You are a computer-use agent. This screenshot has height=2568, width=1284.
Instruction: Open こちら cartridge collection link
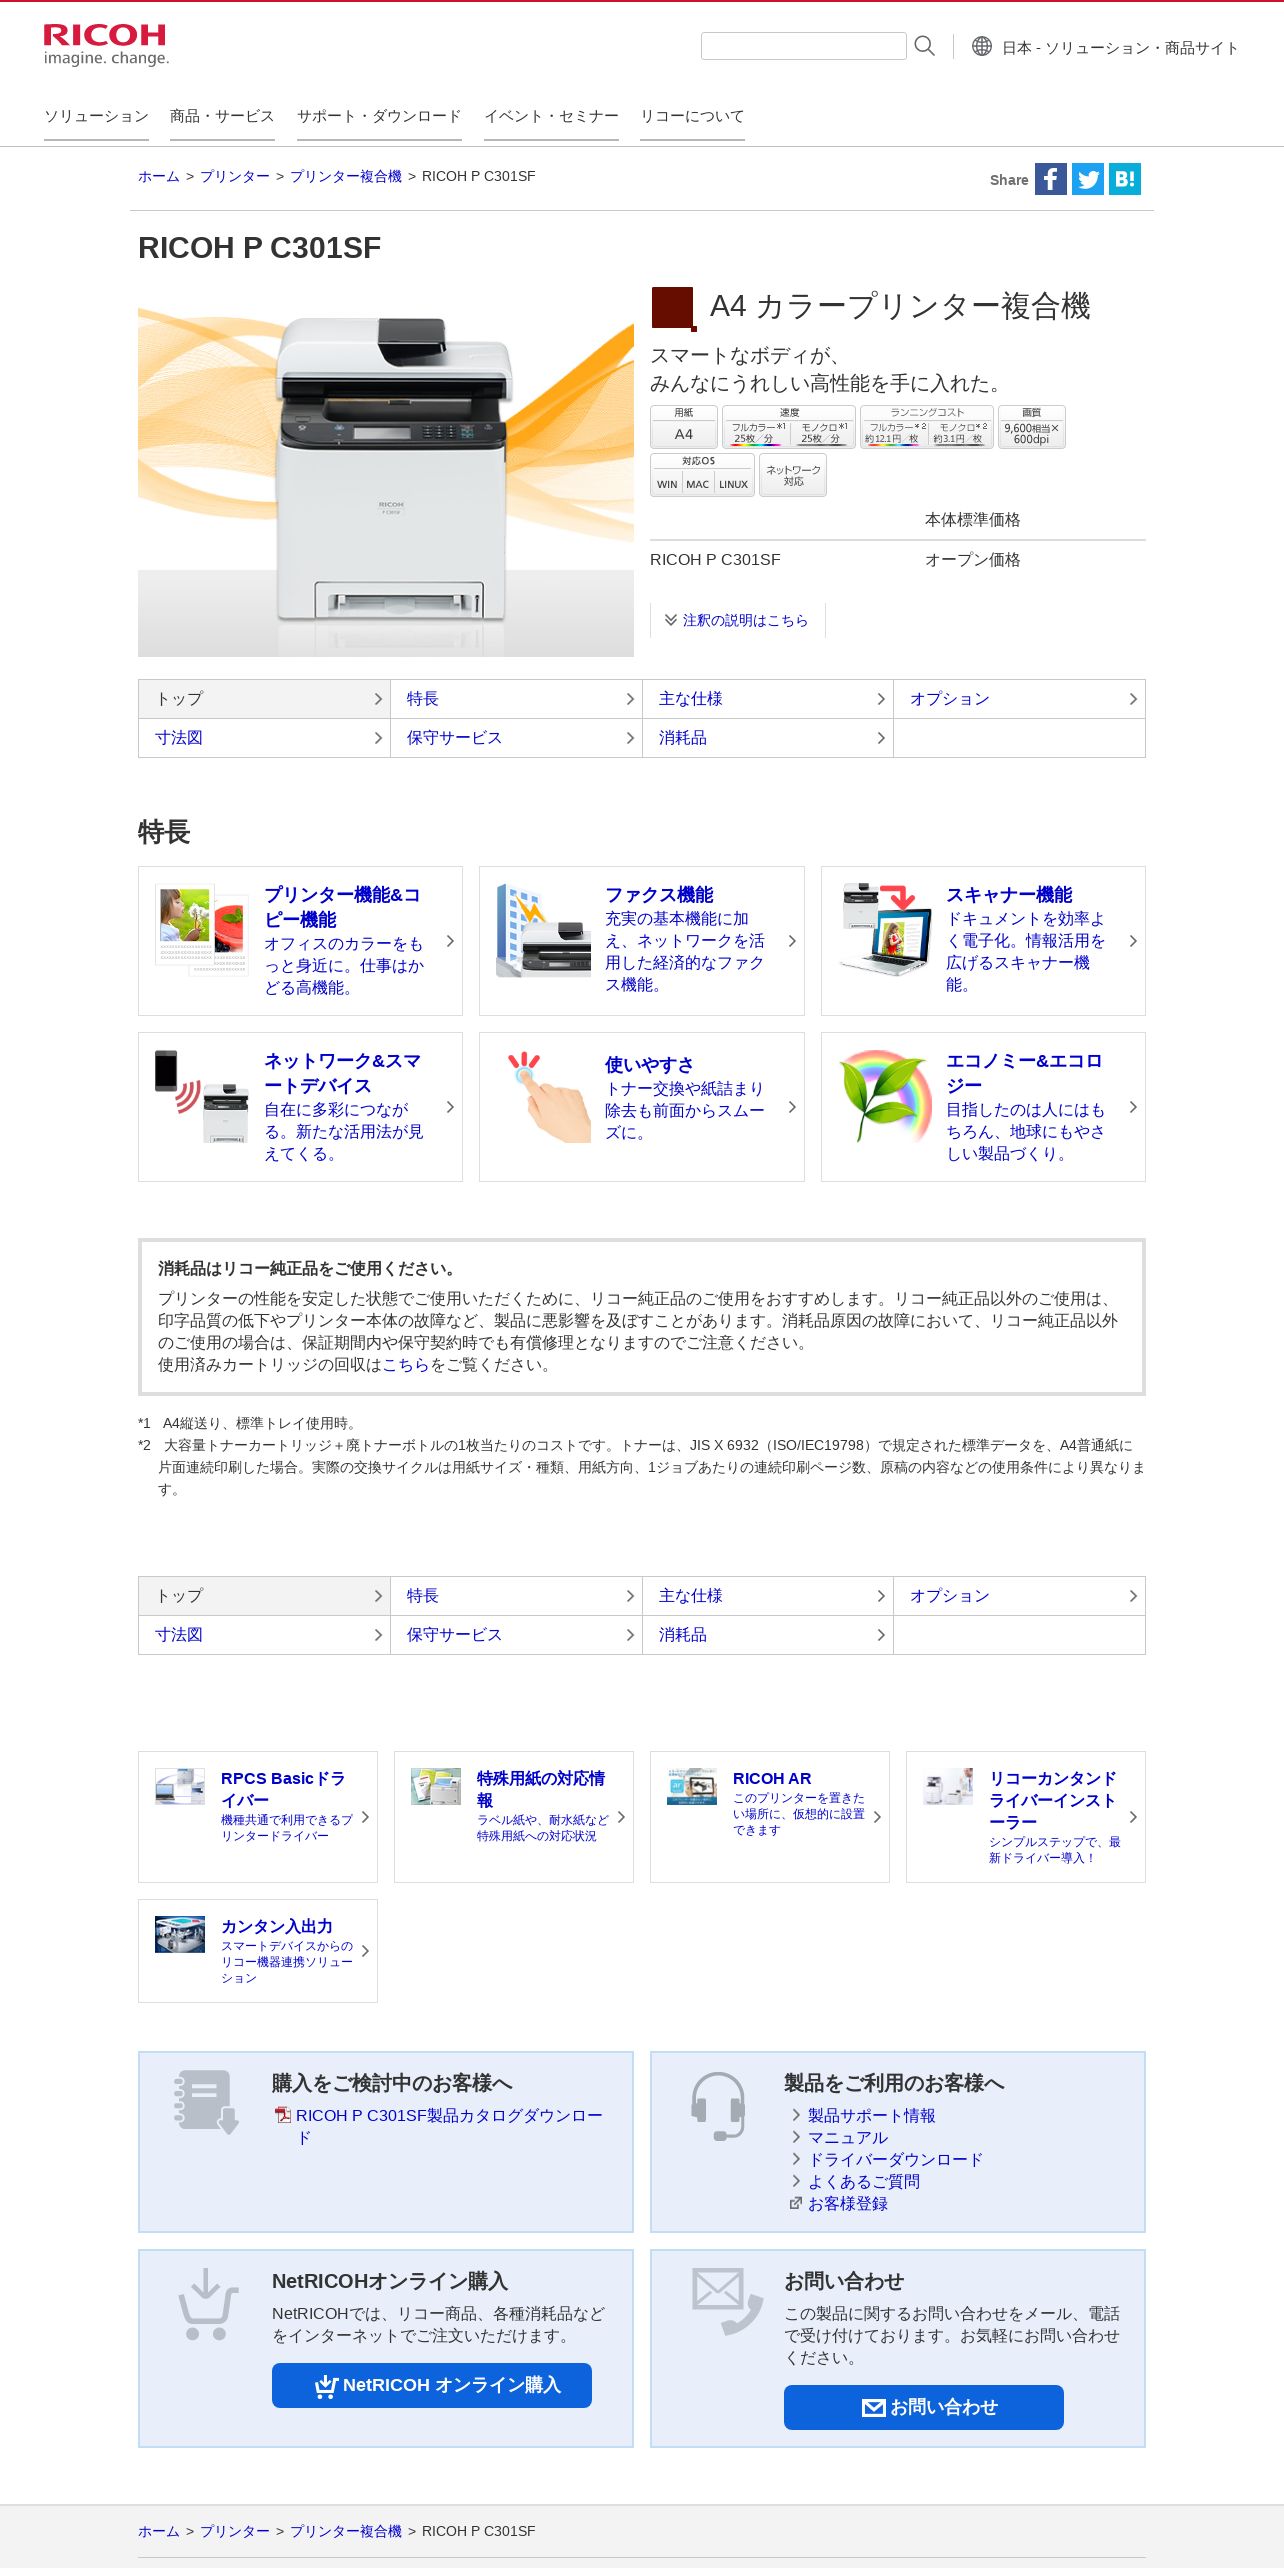click(x=406, y=1365)
